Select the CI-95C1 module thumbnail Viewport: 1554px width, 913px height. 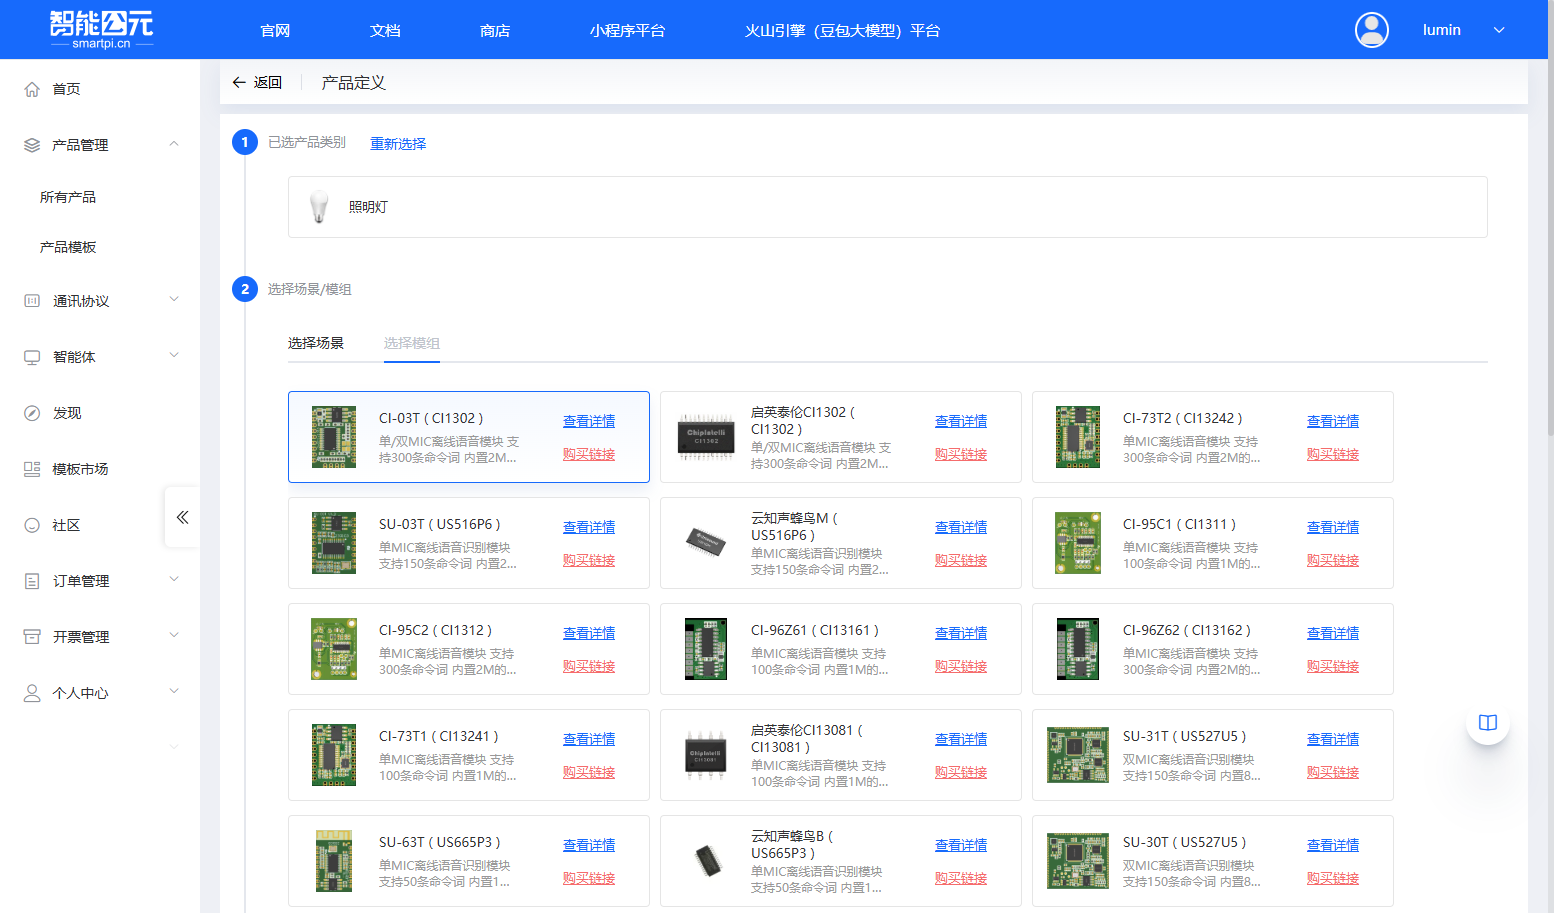tap(1077, 543)
